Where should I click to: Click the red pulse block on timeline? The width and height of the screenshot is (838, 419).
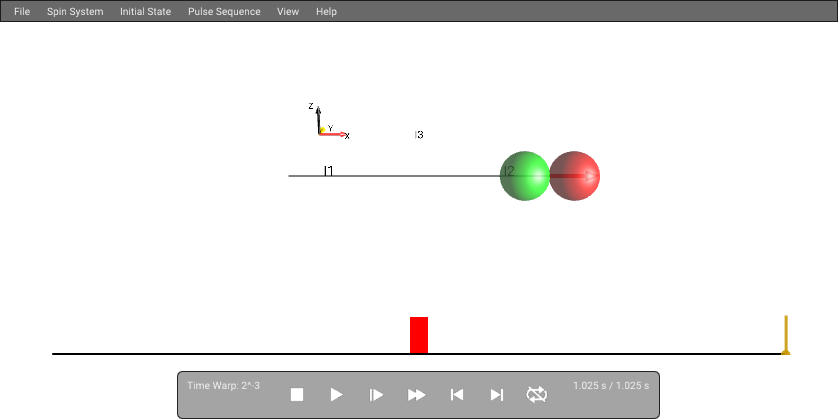pyautogui.click(x=419, y=335)
